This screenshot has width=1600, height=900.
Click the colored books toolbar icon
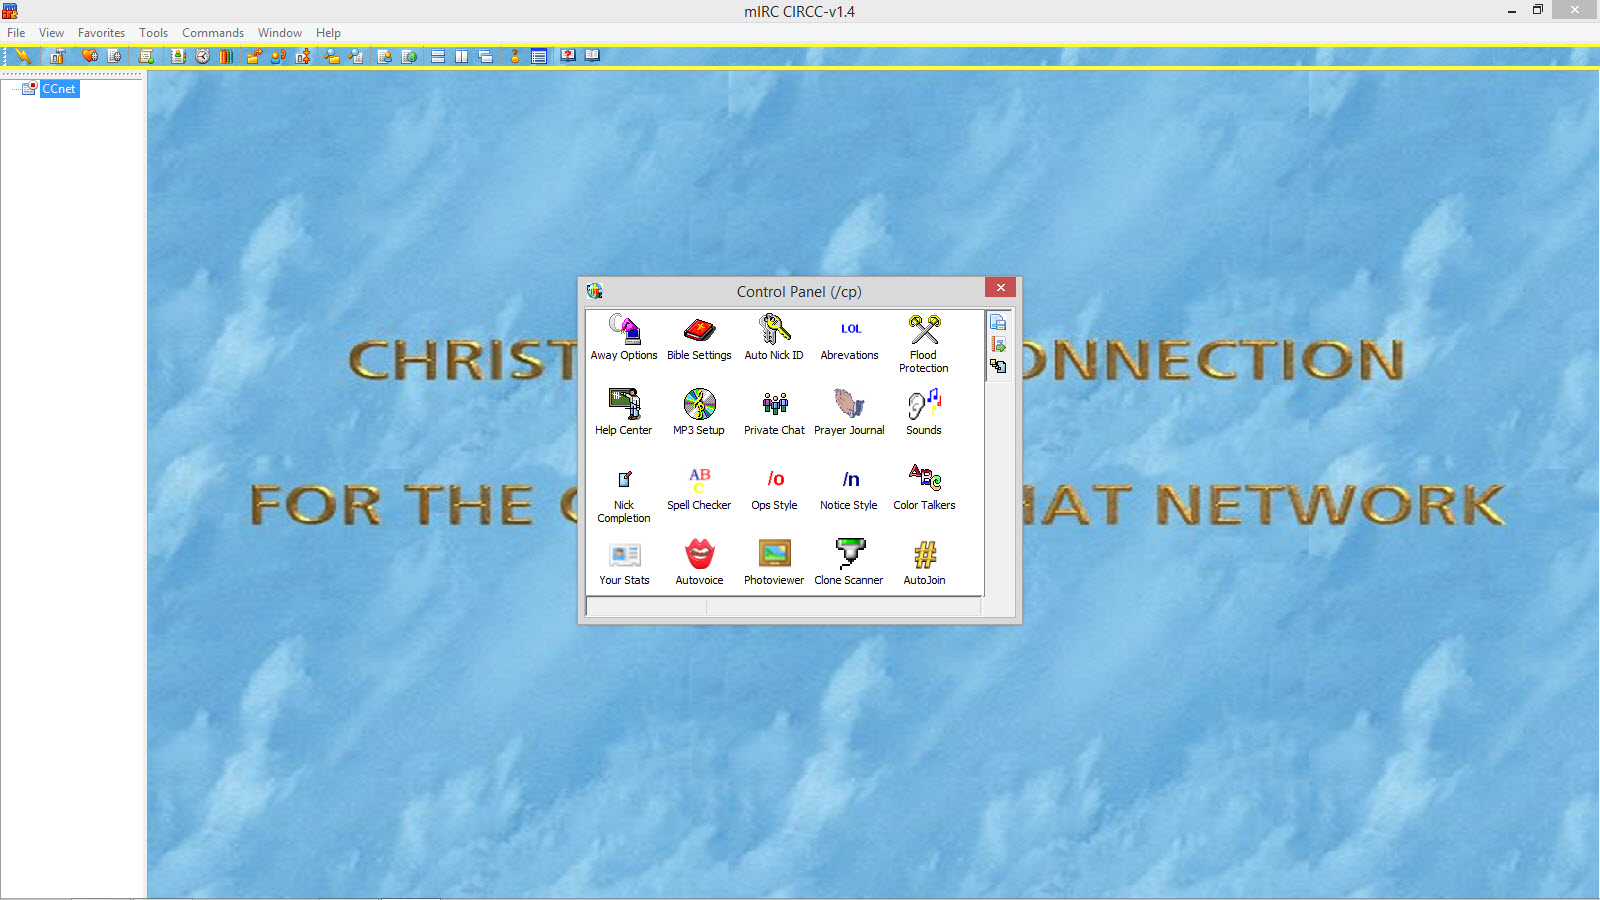[226, 56]
